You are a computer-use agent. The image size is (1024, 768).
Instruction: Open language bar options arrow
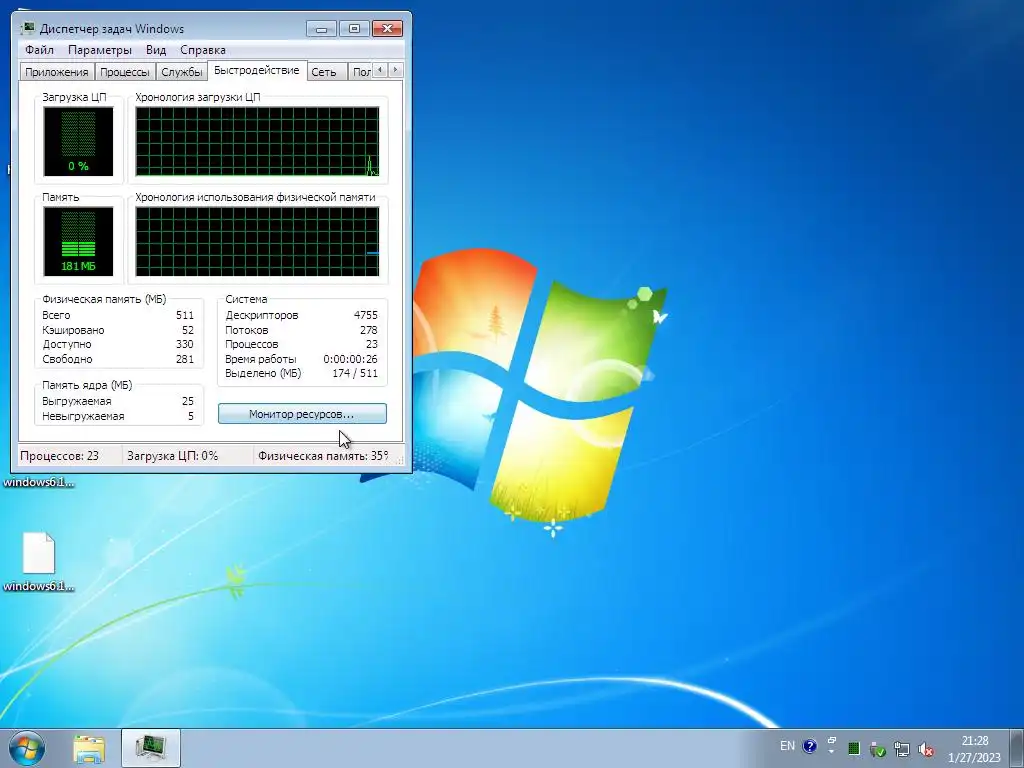pyautogui.click(x=832, y=752)
